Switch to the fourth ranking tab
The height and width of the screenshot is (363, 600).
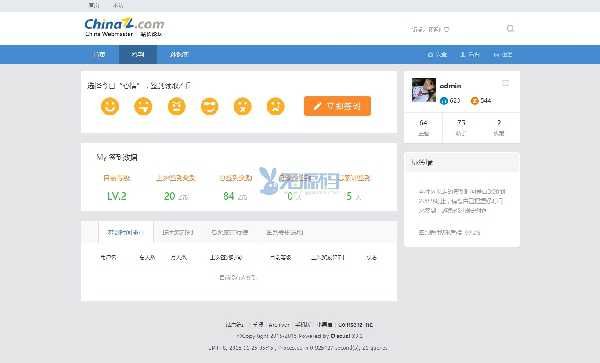[284, 232]
